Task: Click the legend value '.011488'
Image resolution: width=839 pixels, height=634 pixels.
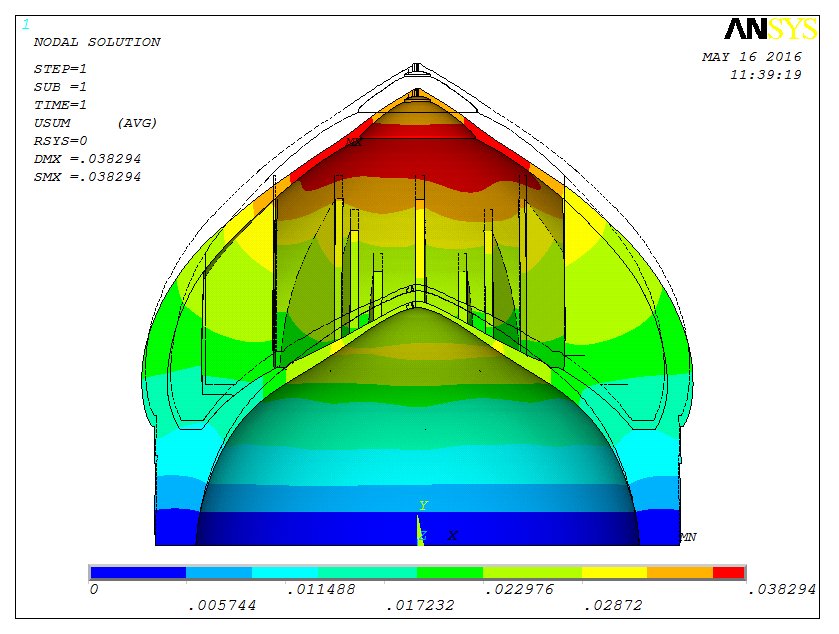Action: pos(321,590)
